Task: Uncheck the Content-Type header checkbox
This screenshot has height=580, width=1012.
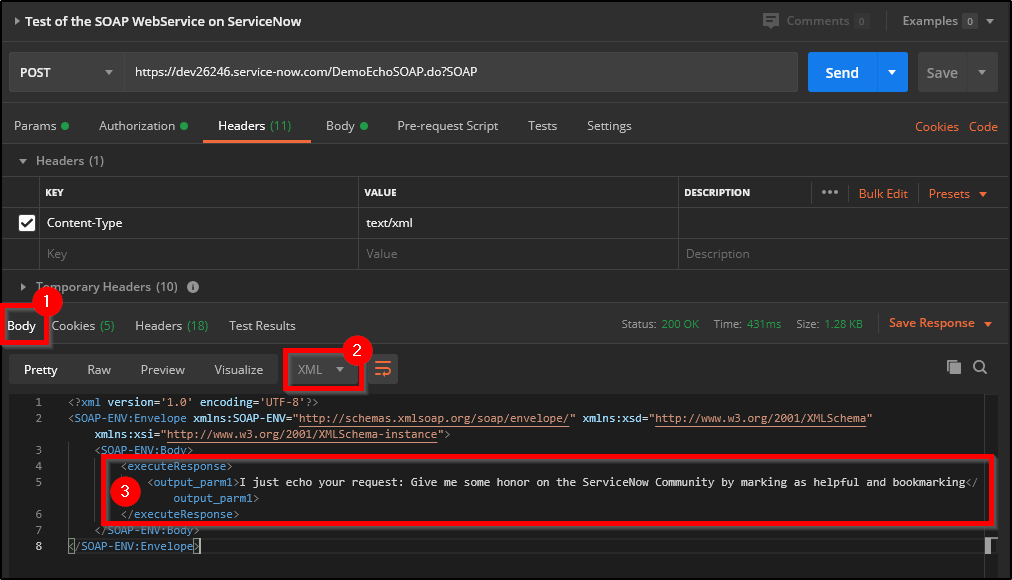Action: (x=27, y=222)
